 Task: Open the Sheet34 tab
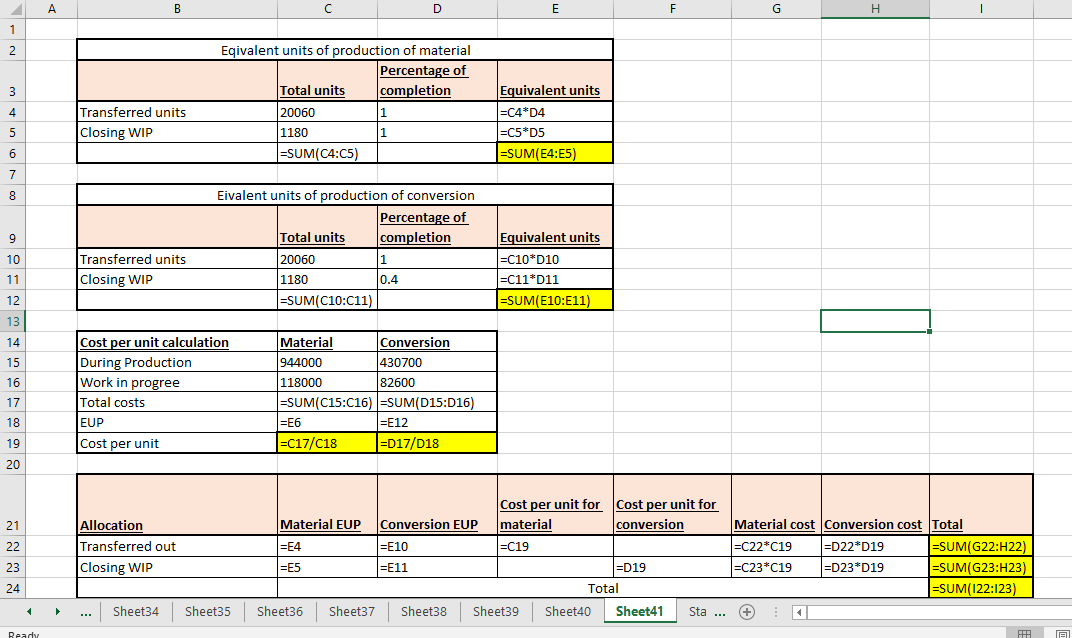point(135,611)
